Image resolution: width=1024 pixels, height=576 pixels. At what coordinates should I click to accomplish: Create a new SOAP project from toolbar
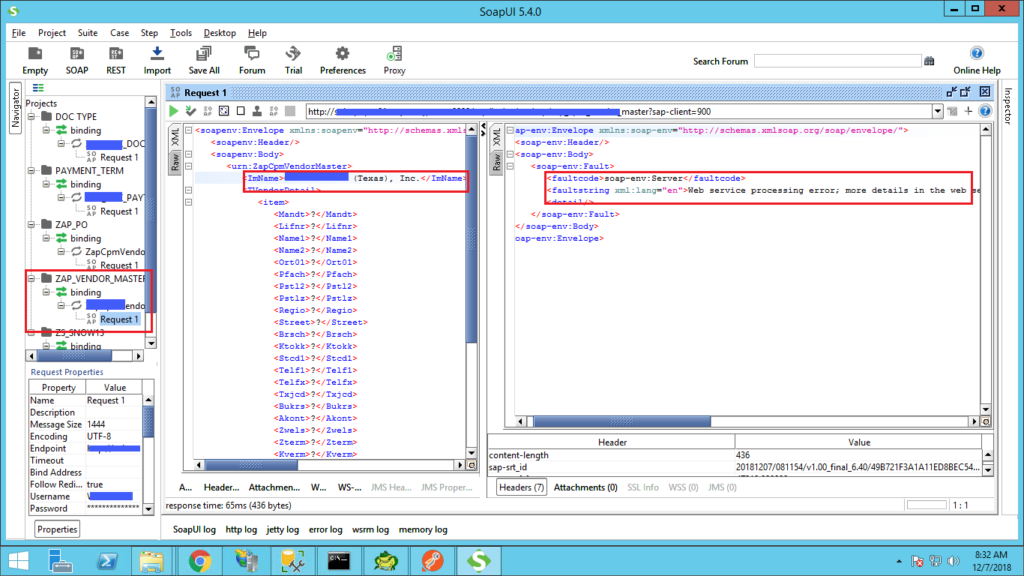76,60
